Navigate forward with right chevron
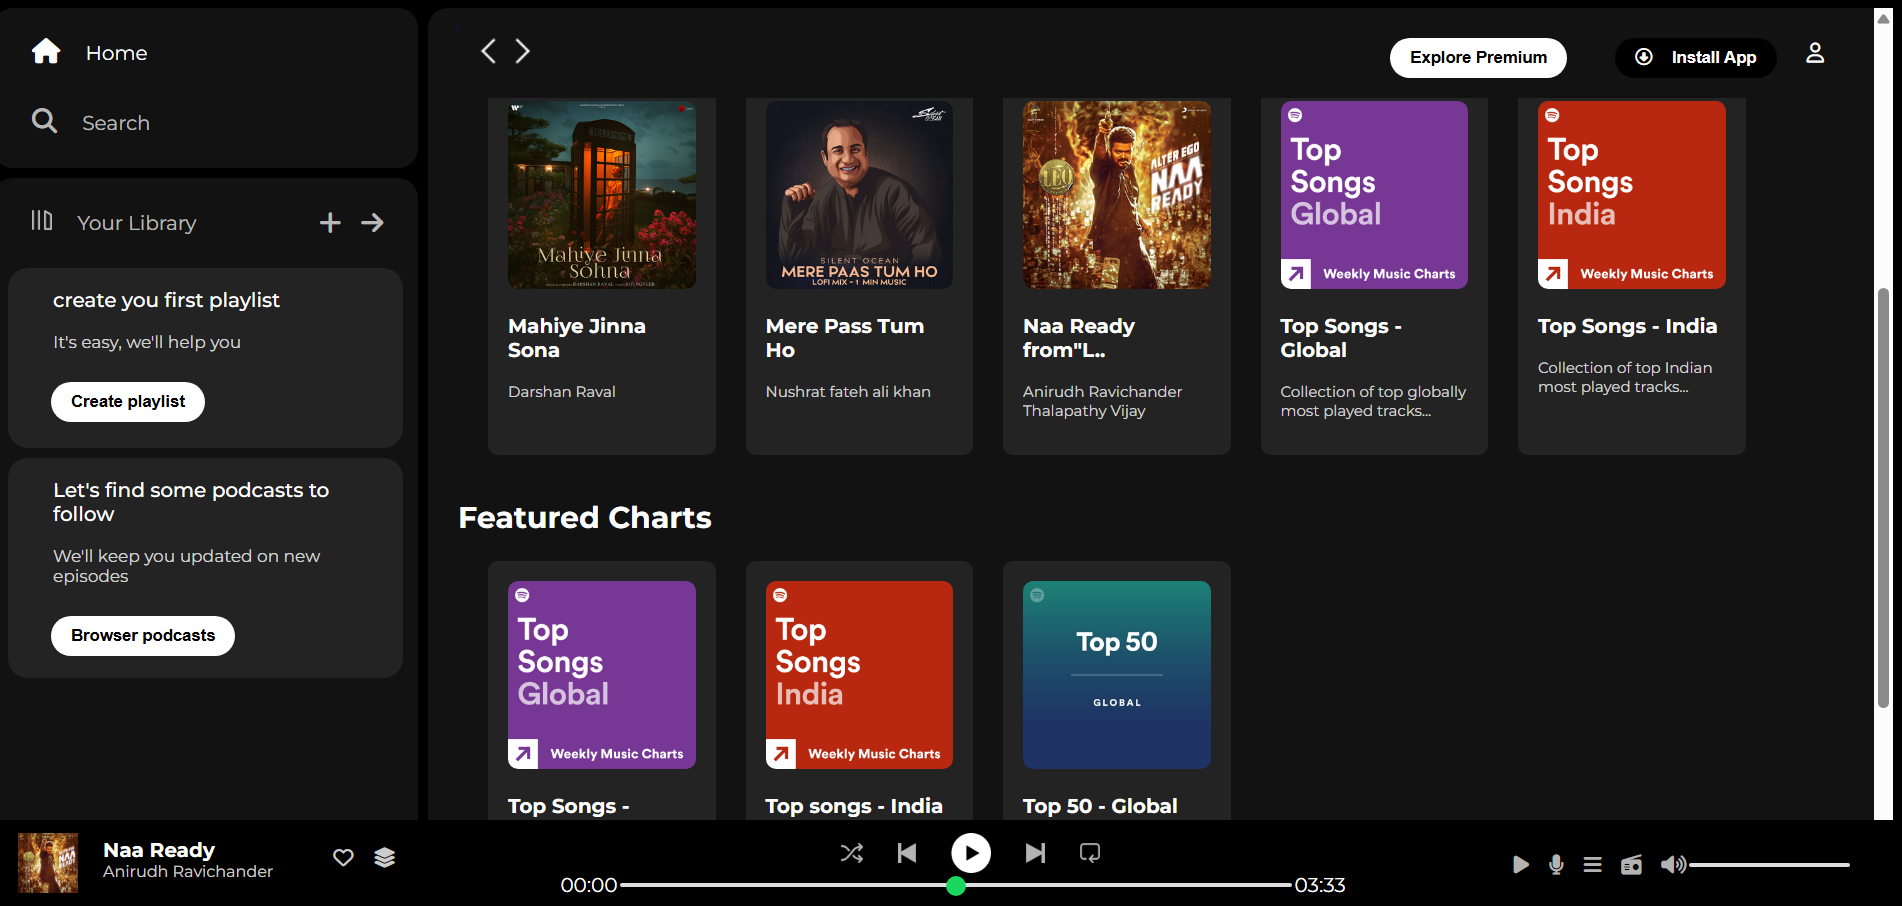1902x906 pixels. [522, 51]
